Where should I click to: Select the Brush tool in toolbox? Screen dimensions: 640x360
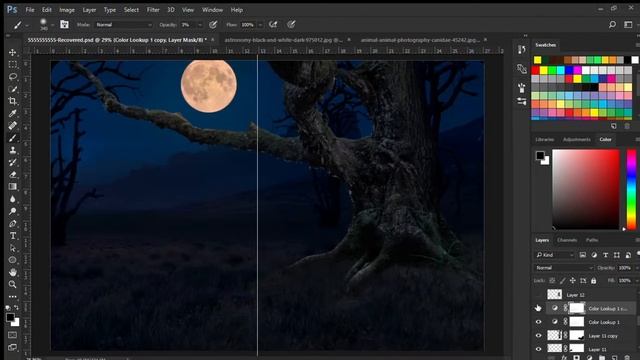coord(13,138)
